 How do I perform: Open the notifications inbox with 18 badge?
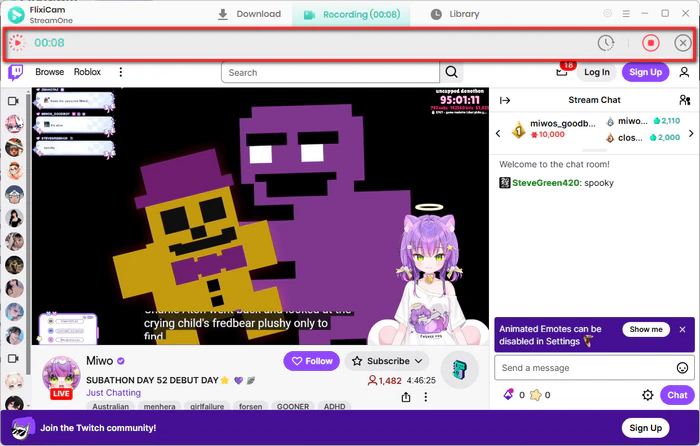[x=562, y=71]
